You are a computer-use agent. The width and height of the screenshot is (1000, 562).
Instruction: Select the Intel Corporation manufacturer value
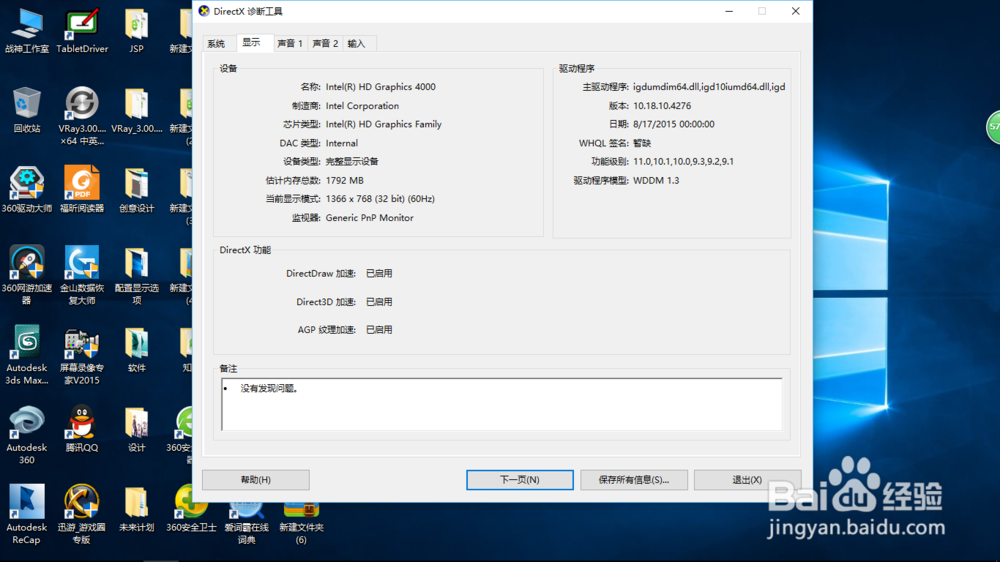click(362, 106)
